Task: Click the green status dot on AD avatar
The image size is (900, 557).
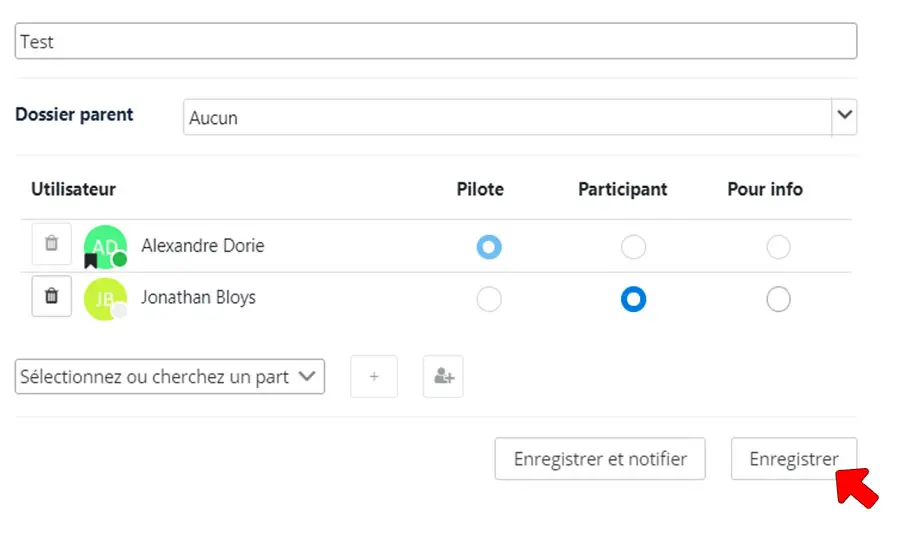Action: point(120,260)
